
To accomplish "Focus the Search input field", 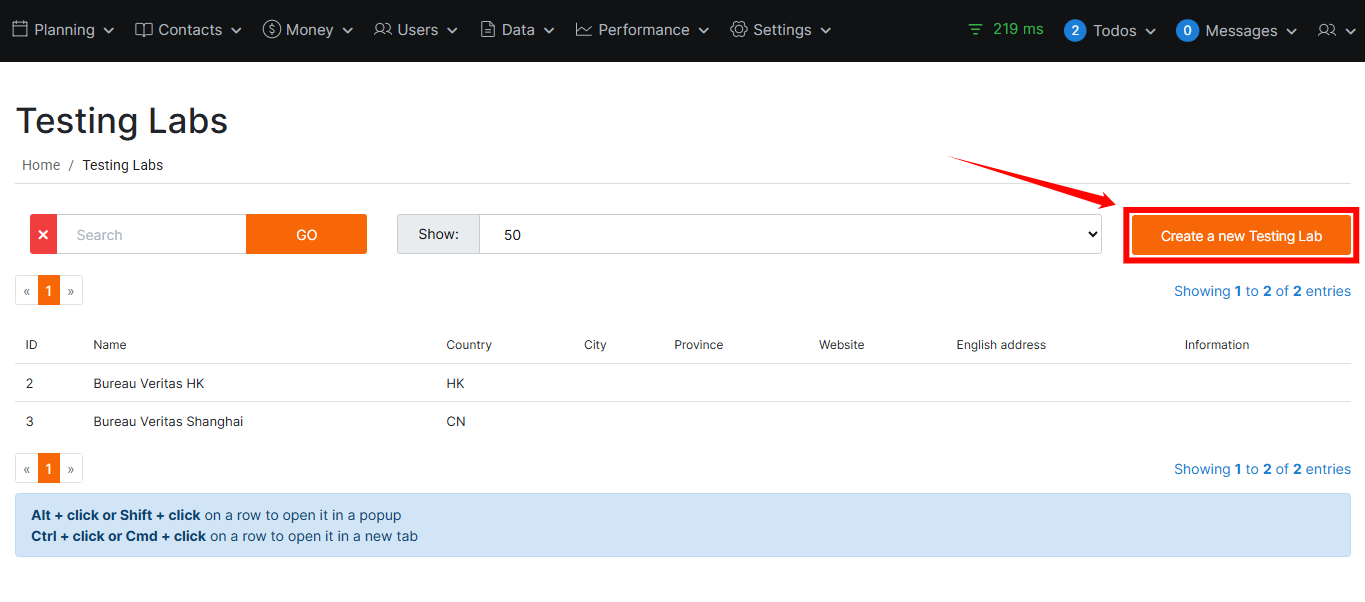I will (151, 234).
